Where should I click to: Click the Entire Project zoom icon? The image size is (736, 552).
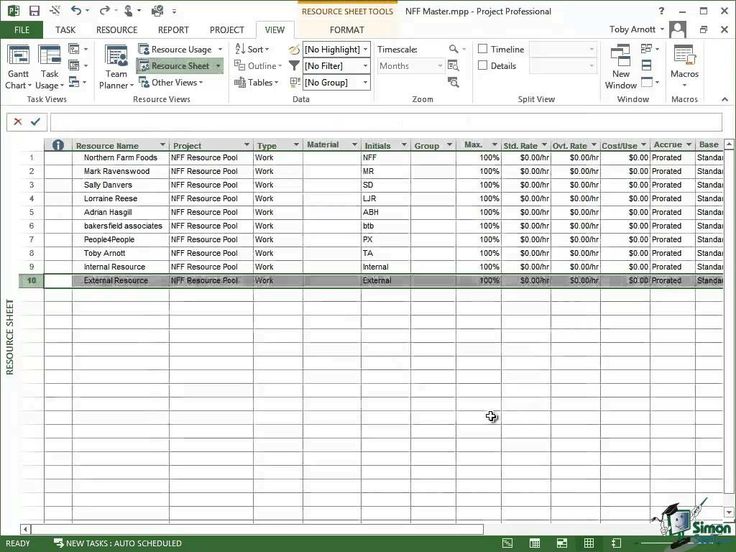[453, 66]
